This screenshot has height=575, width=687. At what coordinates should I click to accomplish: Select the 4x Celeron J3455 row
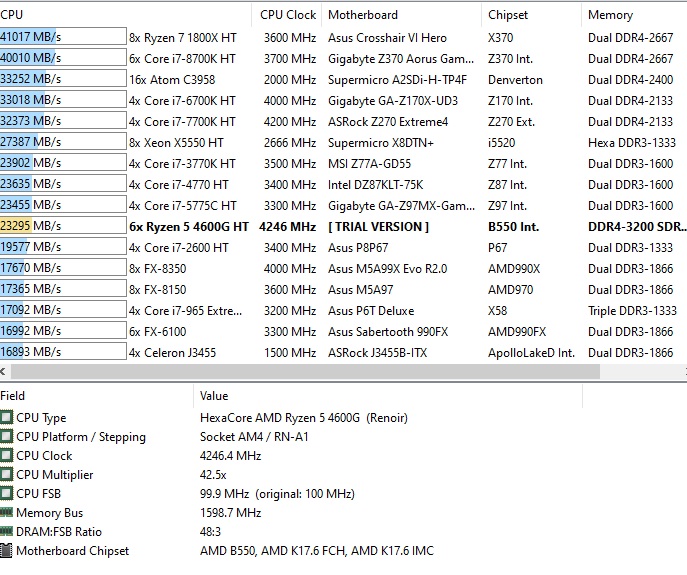(x=344, y=353)
